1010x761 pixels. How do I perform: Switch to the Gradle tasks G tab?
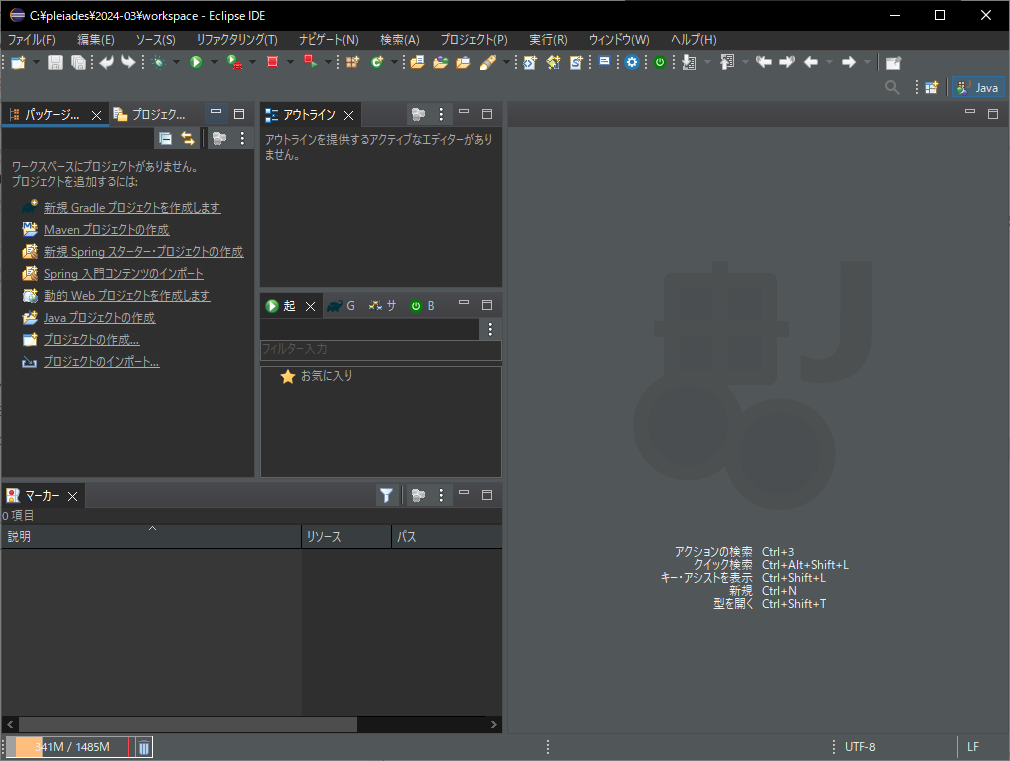(x=341, y=306)
